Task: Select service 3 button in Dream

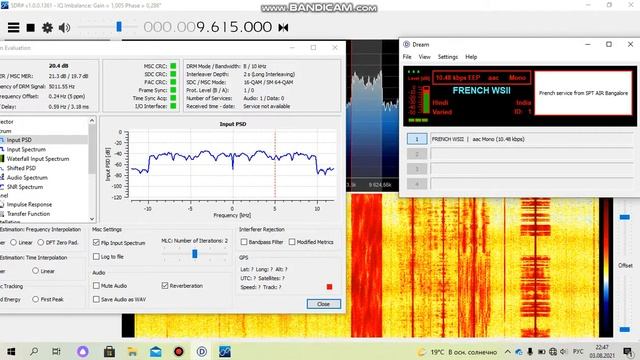Action: point(417,169)
